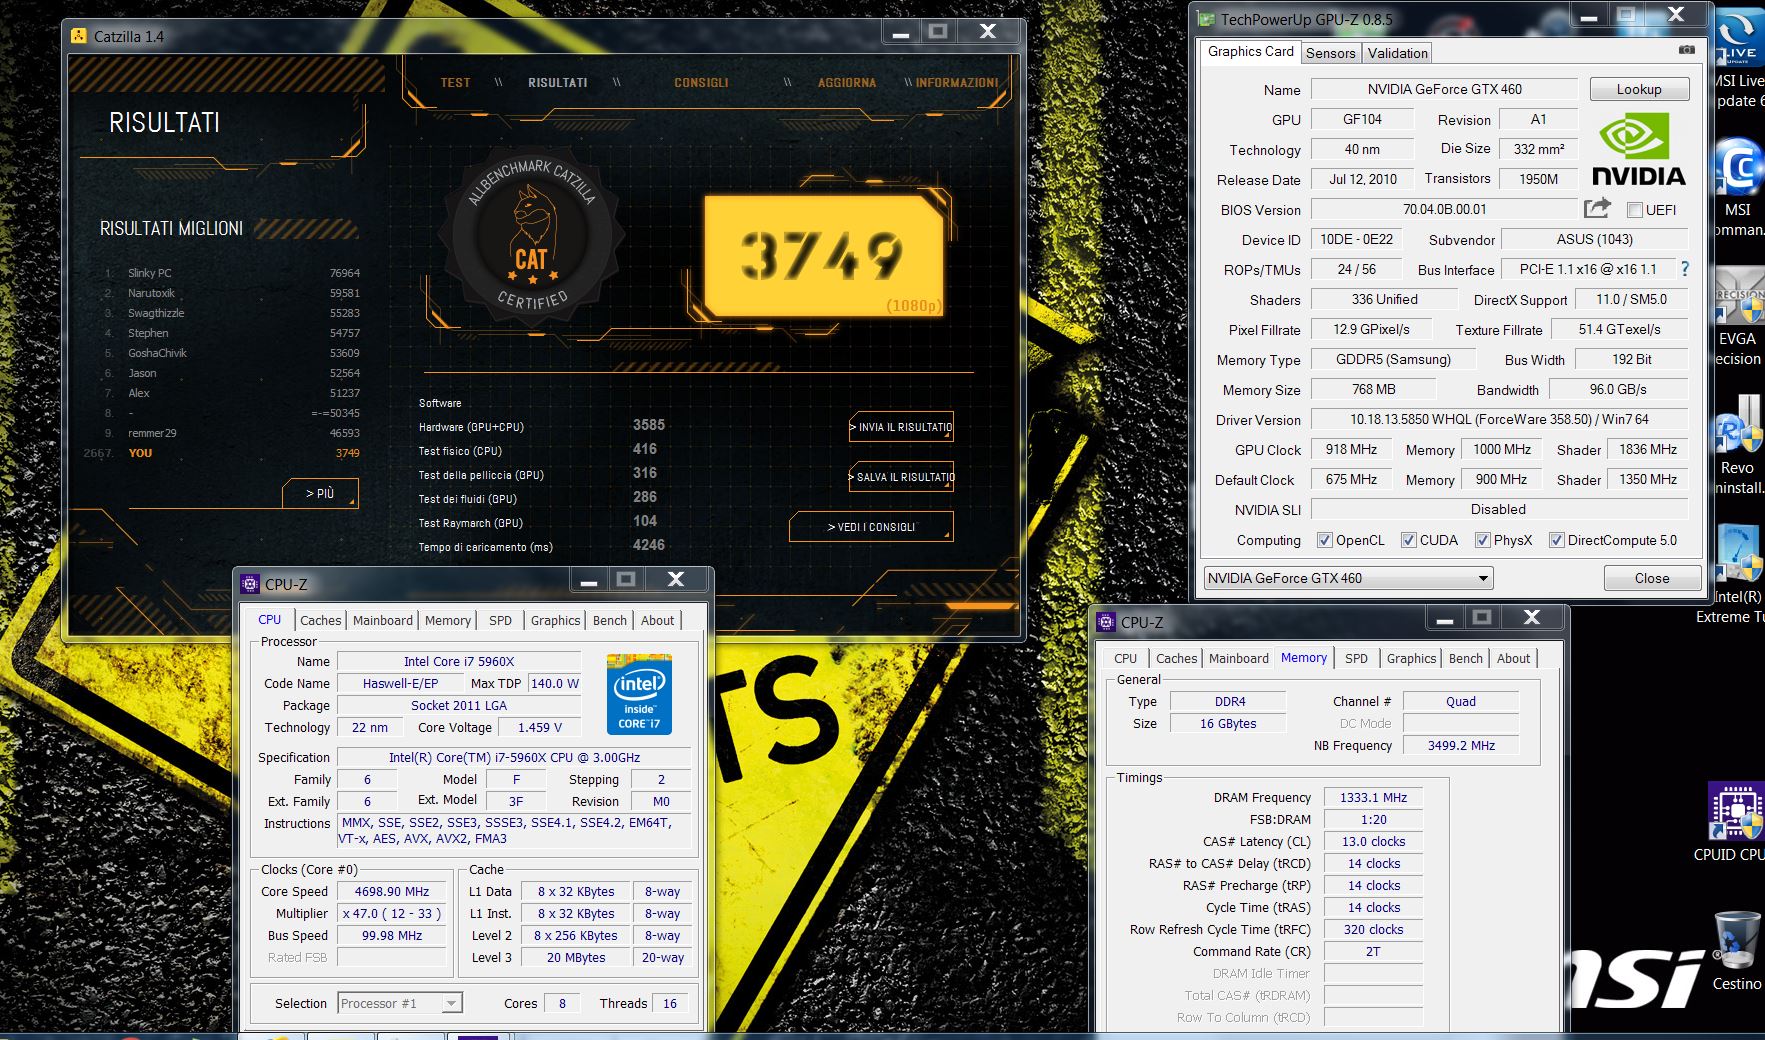Click the bus interface question mark icon
Viewport: 1765px width, 1040px height.
click(x=1685, y=269)
